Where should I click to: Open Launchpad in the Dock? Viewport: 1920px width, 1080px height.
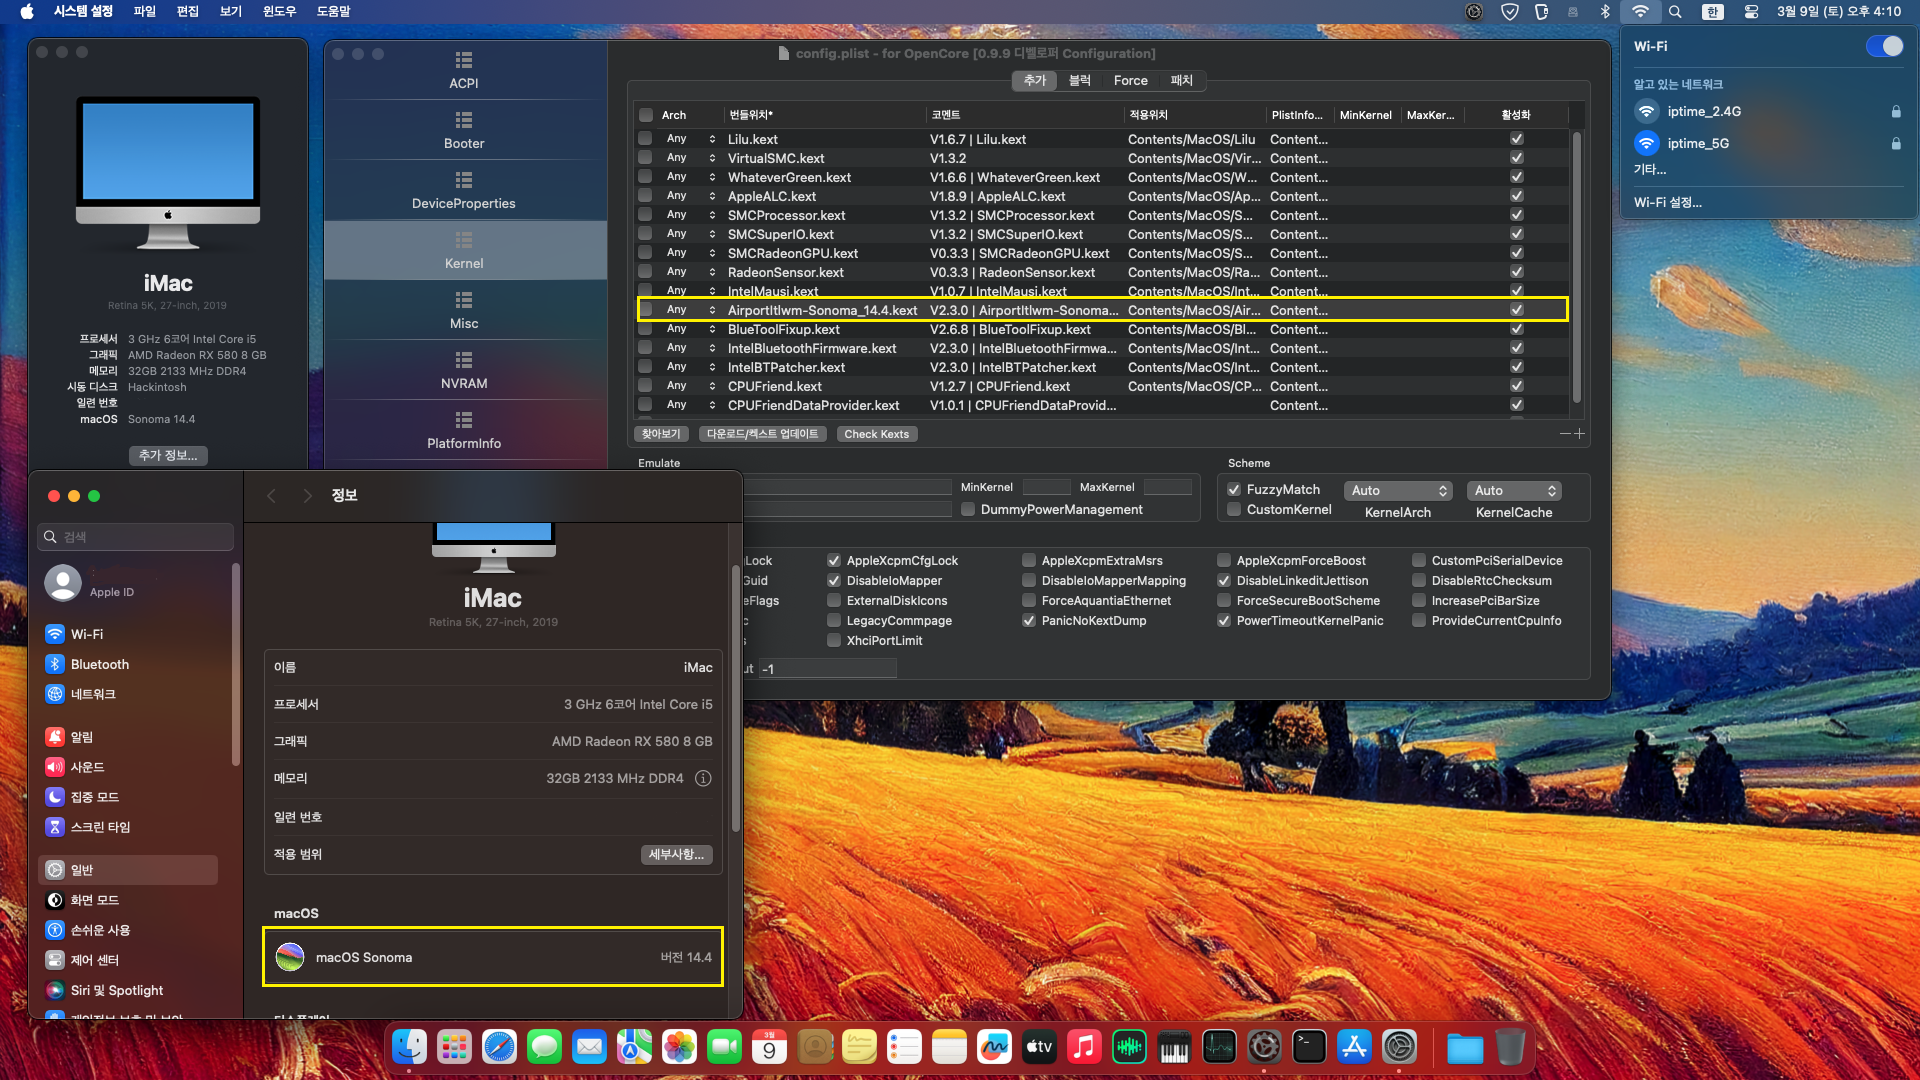[454, 1047]
